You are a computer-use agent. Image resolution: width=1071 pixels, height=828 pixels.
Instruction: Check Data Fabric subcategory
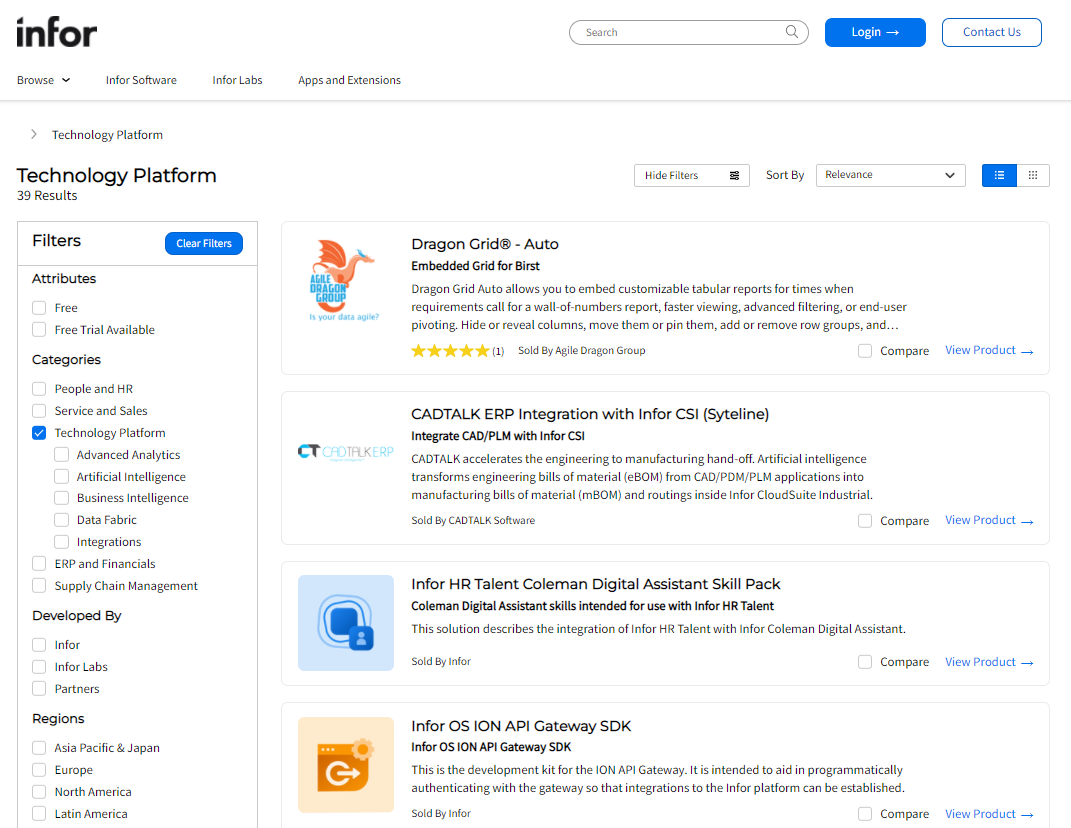(61, 520)
